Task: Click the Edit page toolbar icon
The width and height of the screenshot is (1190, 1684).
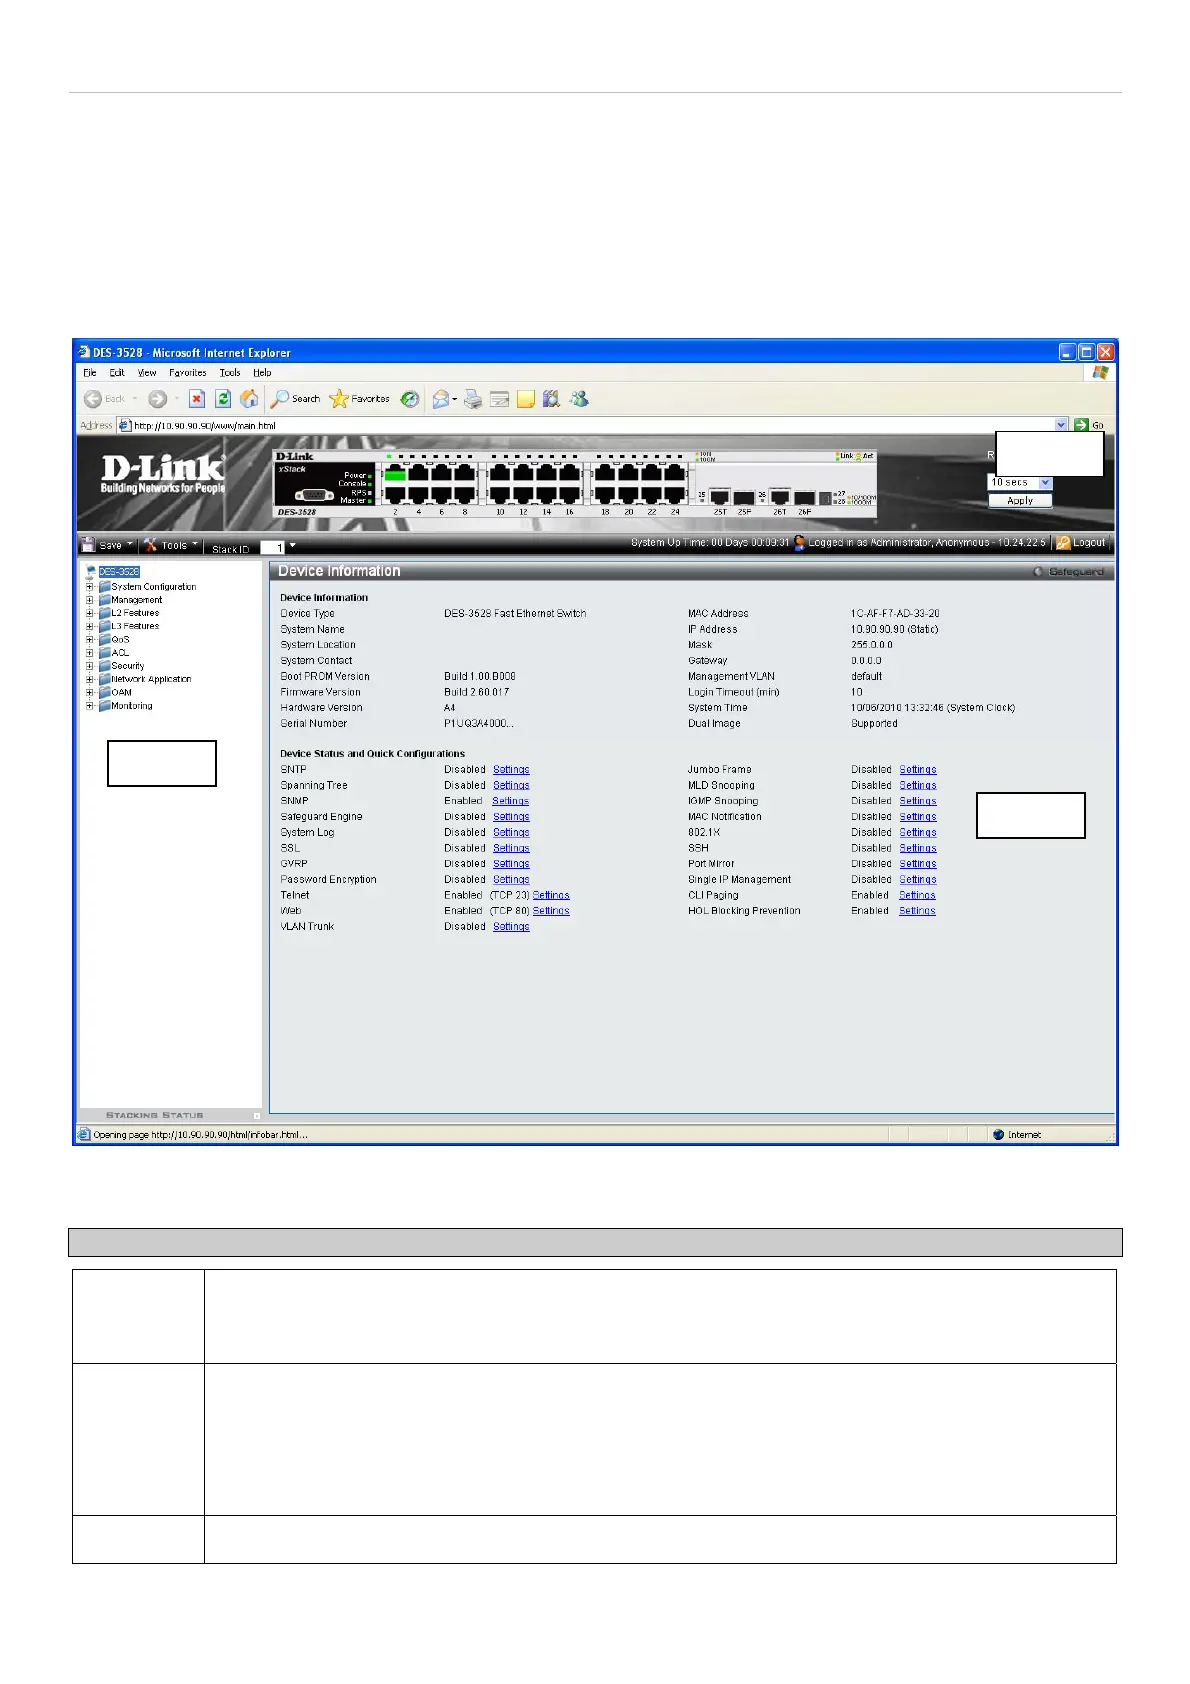Action: (499, 399)
